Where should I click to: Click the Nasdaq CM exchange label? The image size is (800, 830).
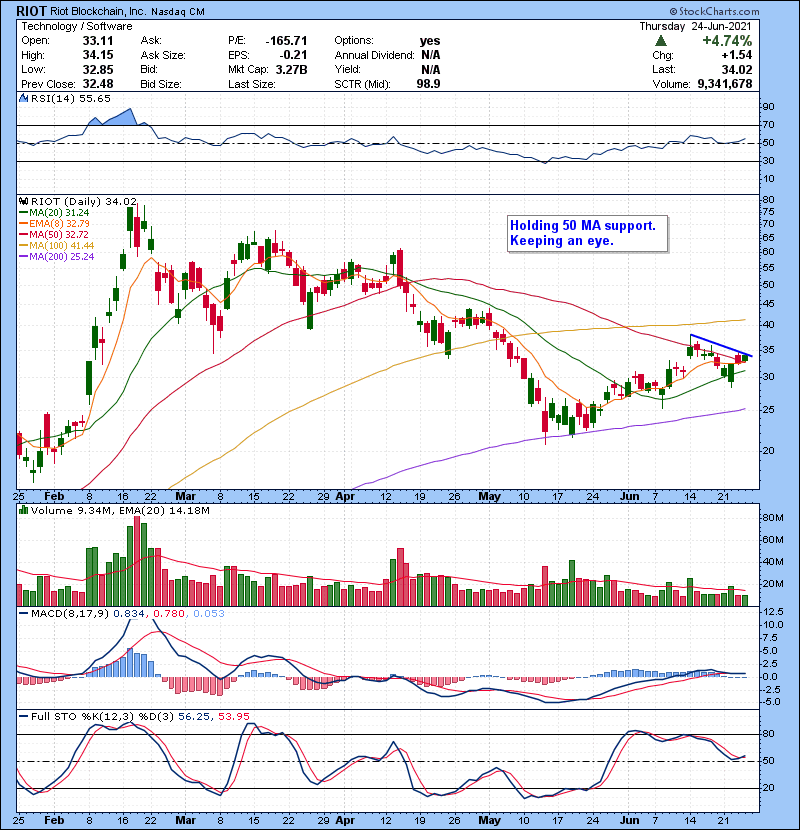178,12
